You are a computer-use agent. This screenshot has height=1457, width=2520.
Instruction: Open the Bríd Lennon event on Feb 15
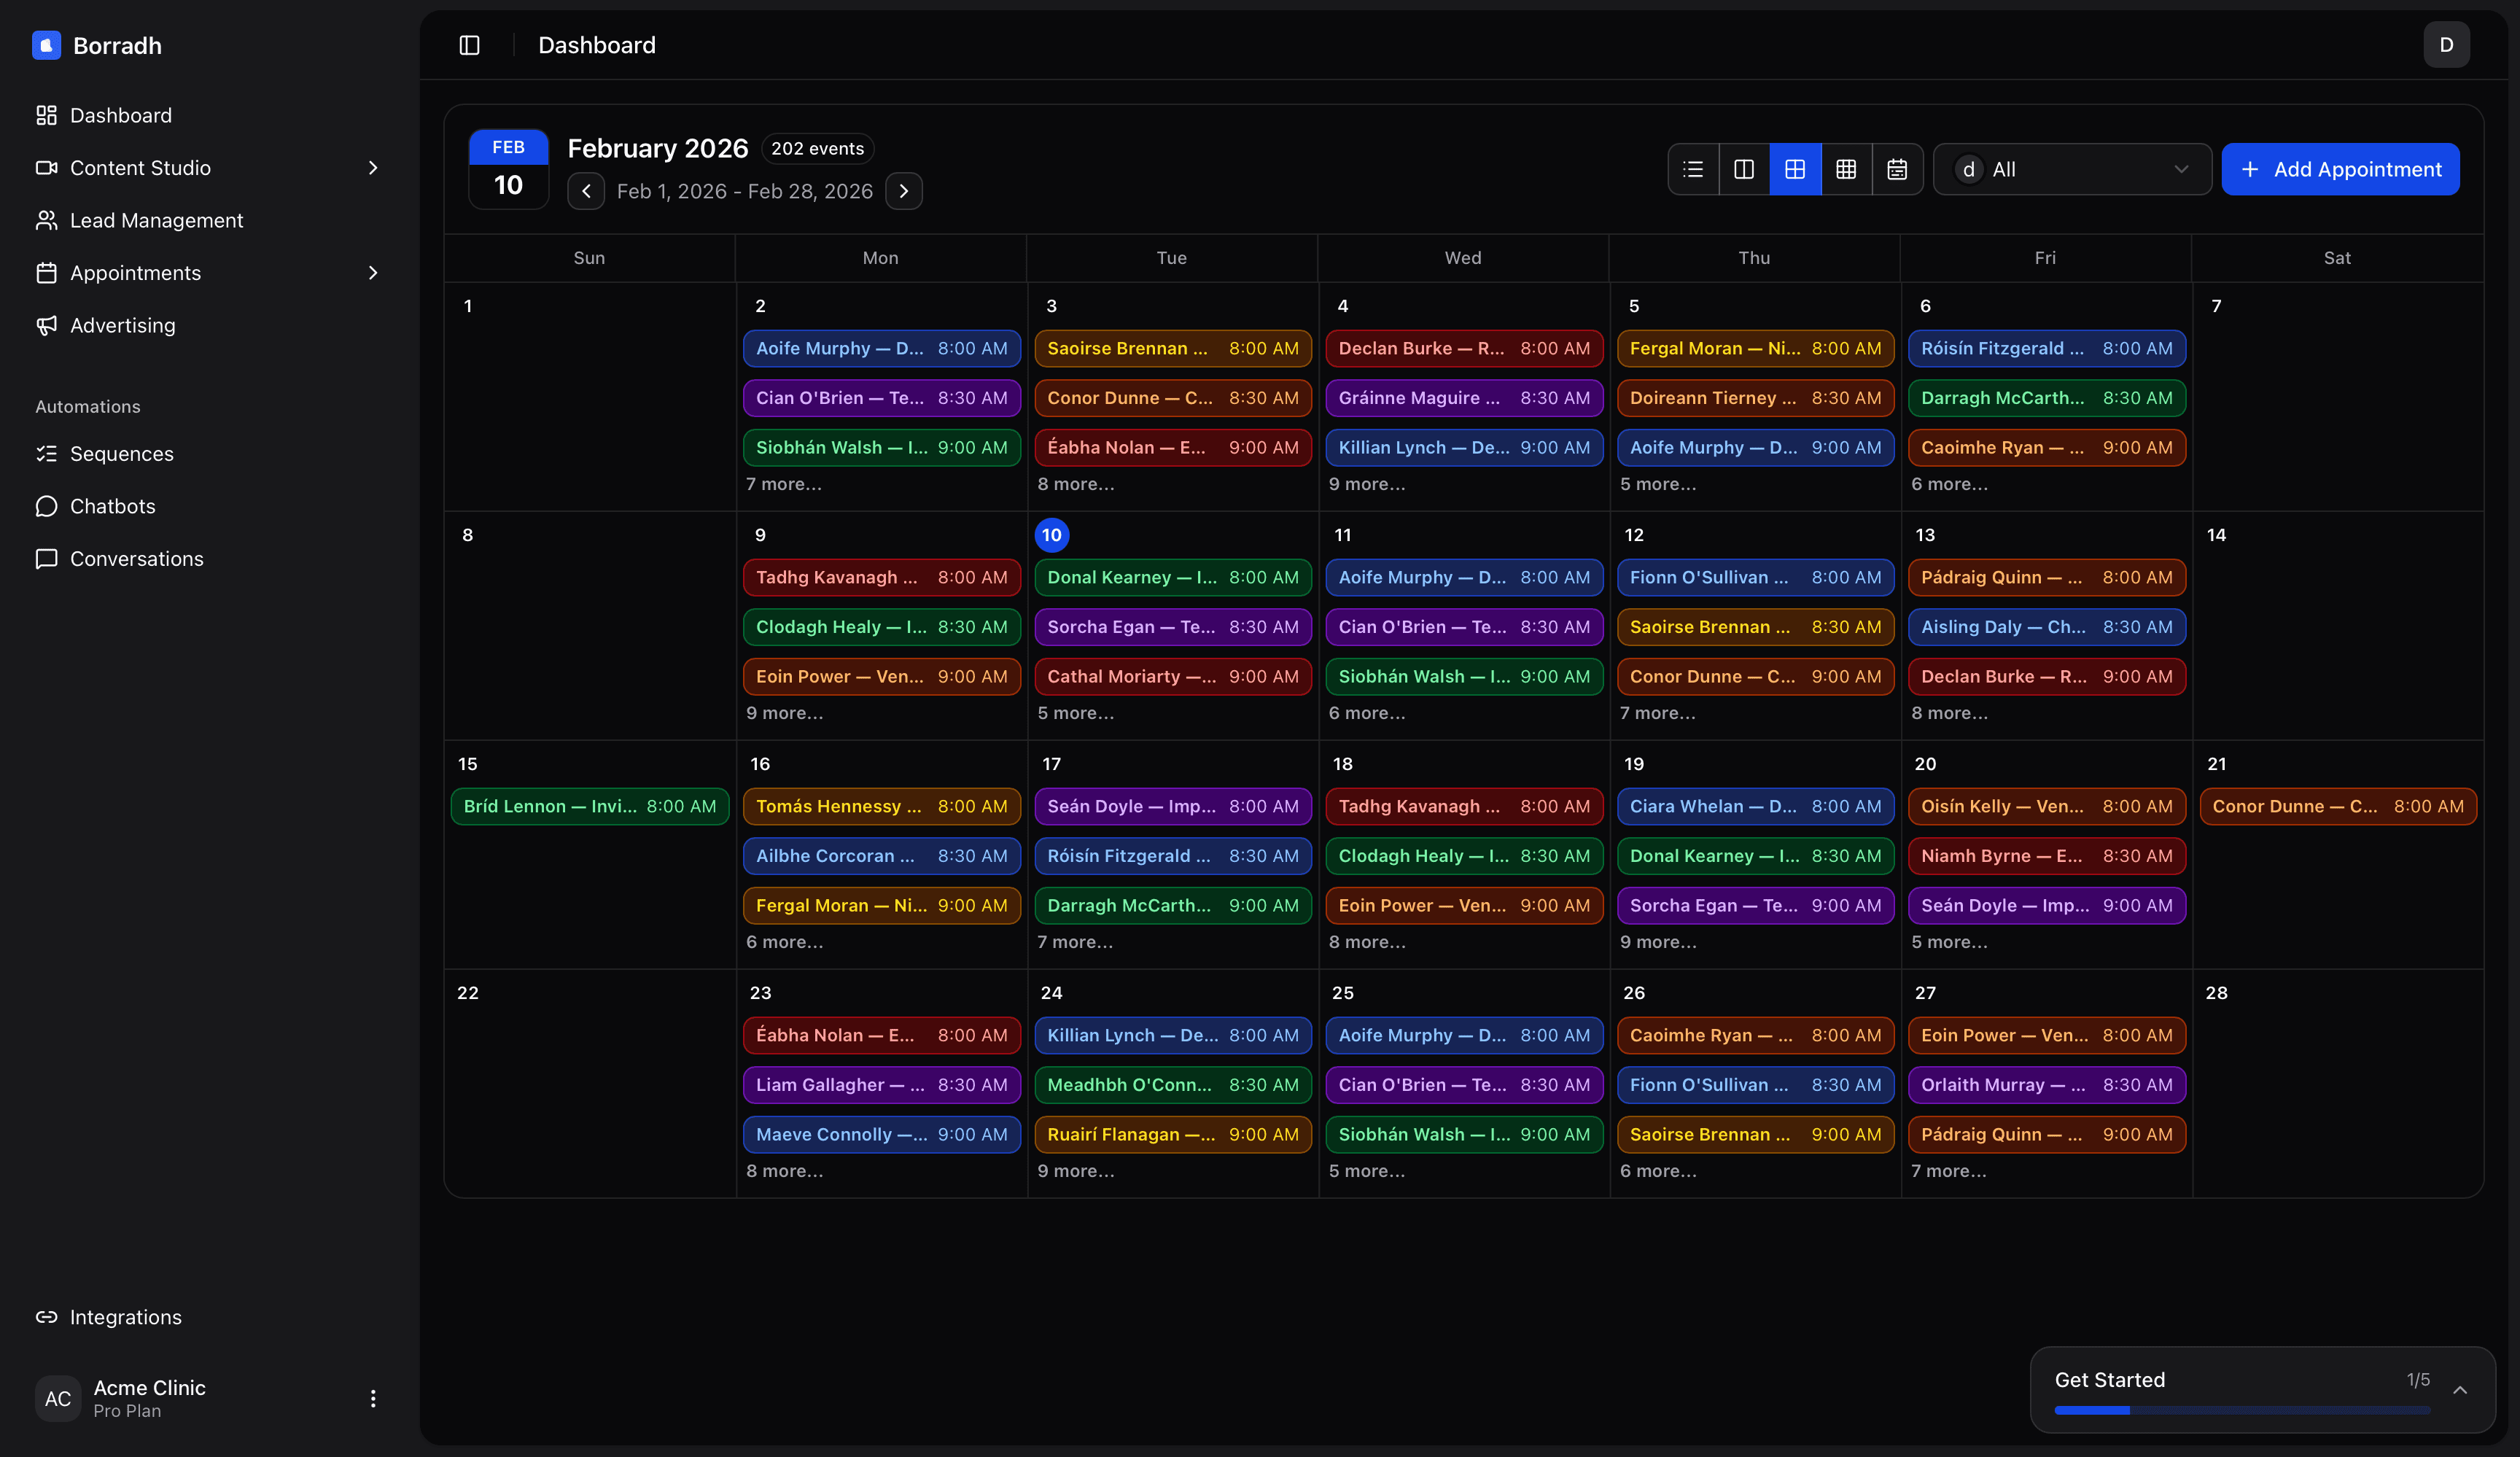590,806
